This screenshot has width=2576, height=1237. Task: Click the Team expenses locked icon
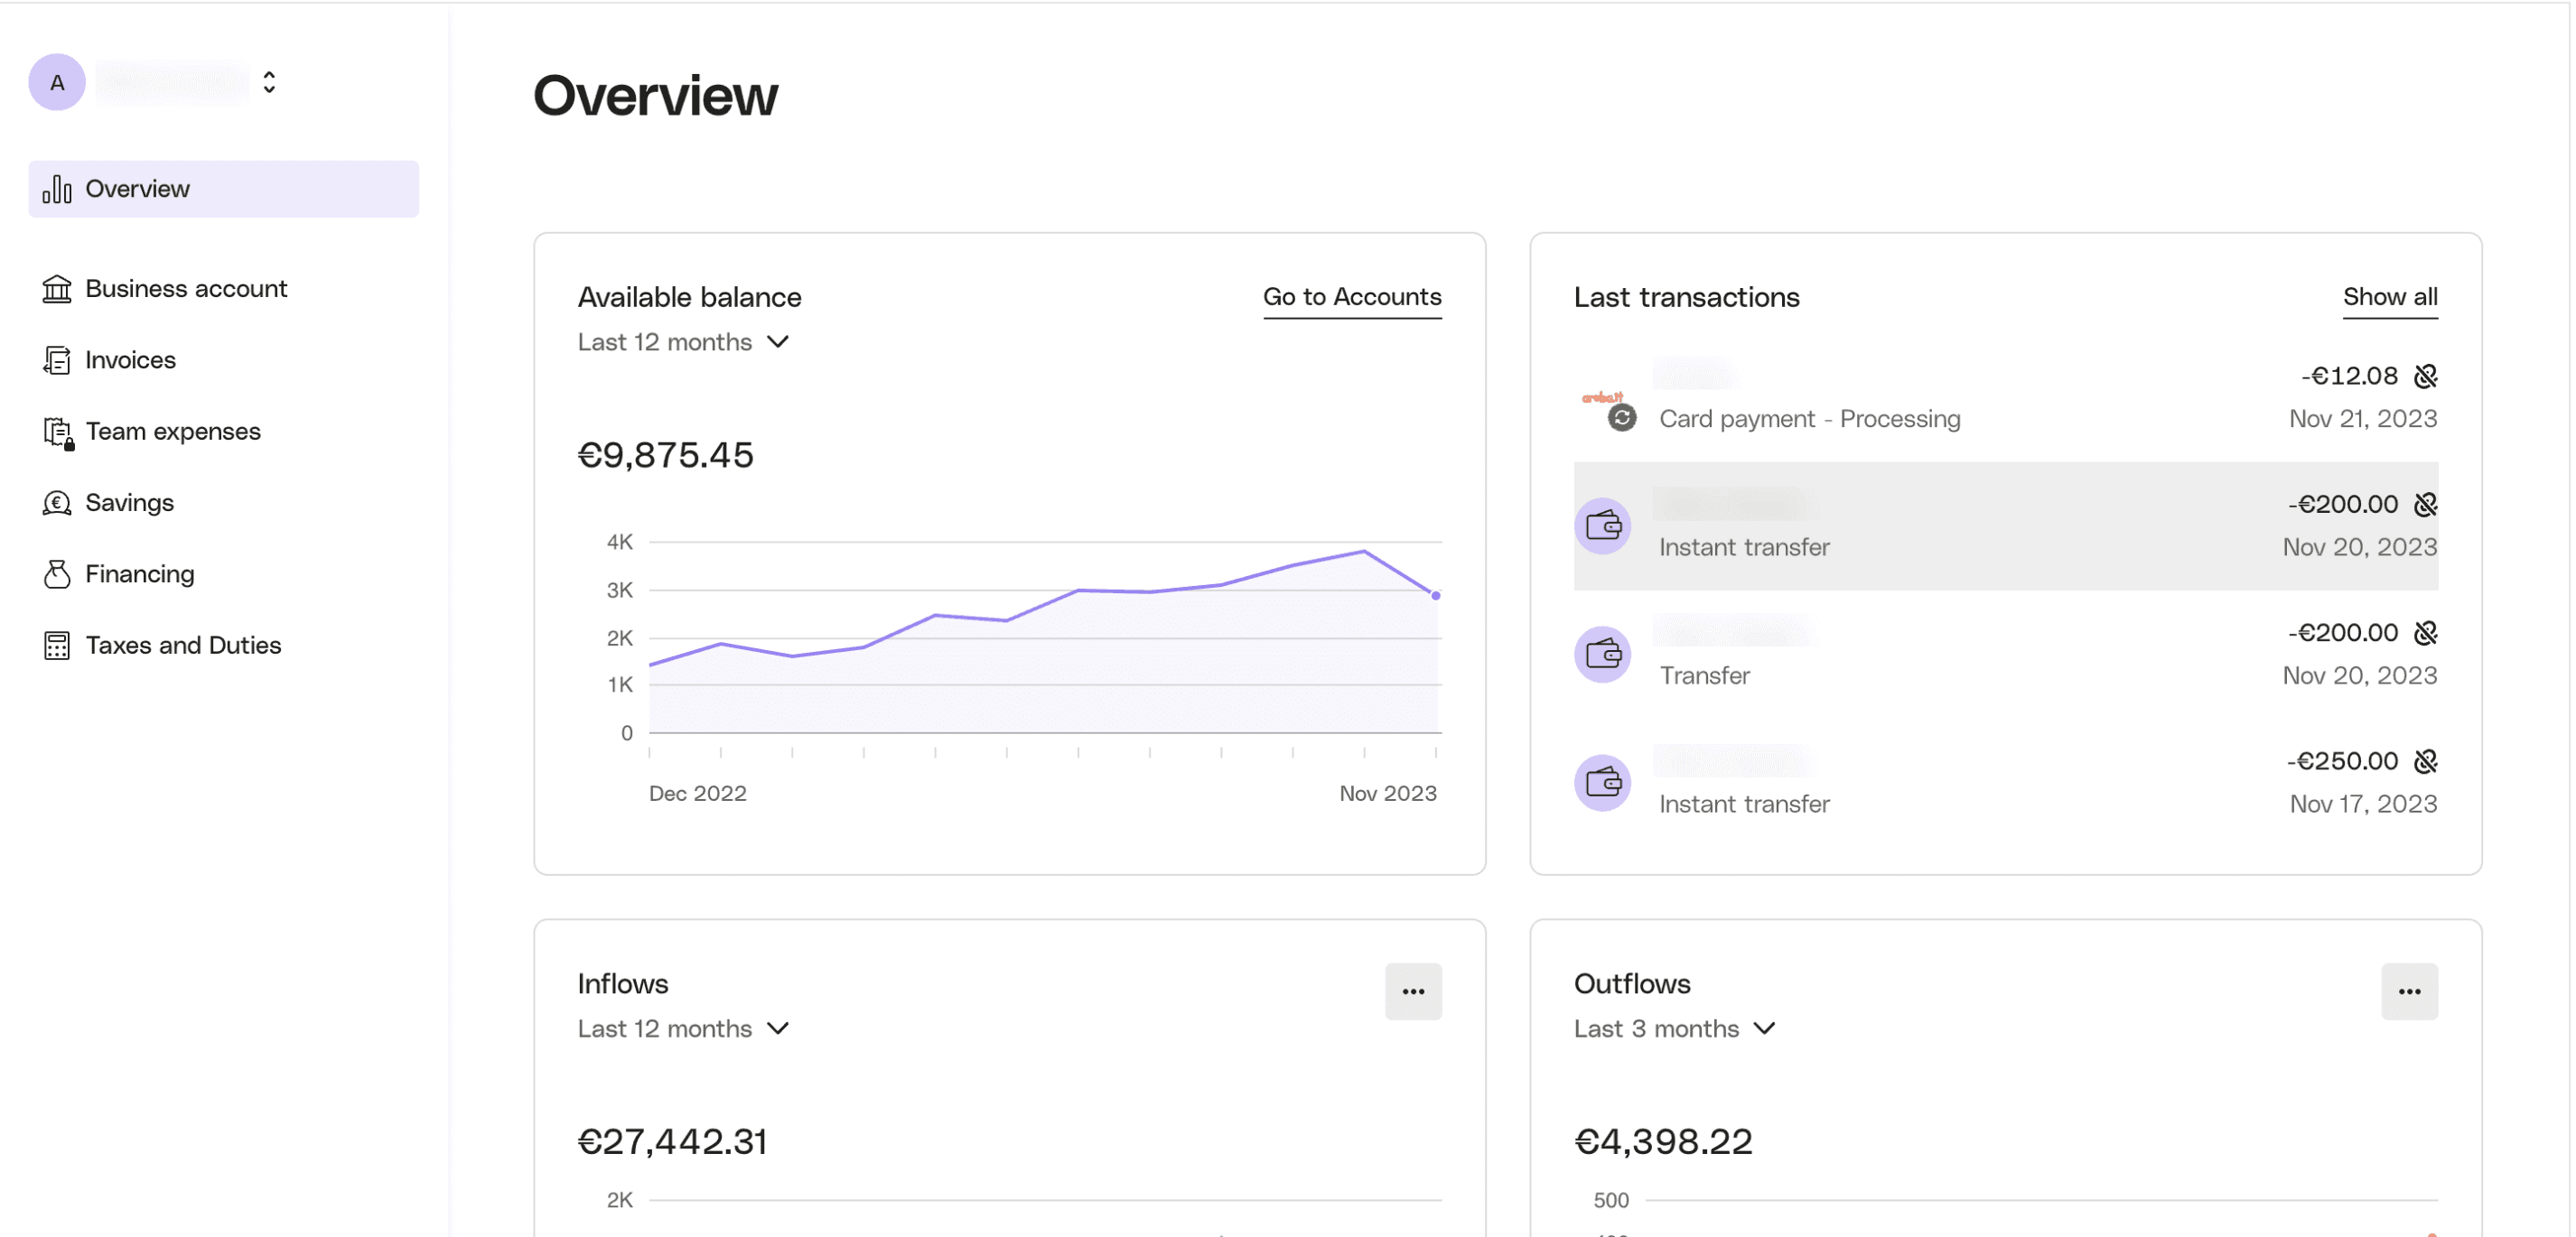58,432
